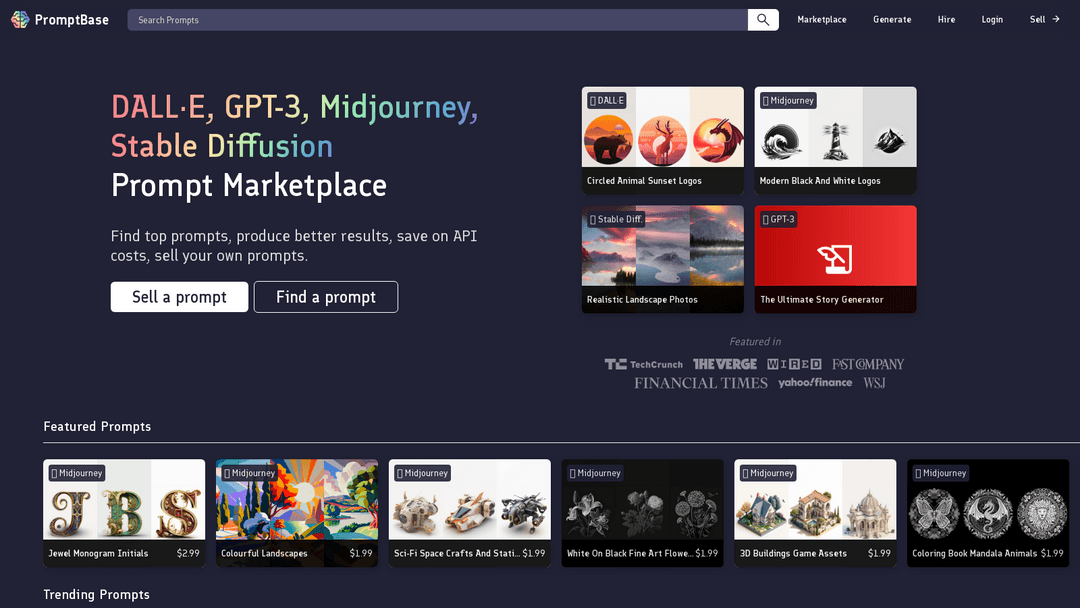
Task: Click the PromptBase brand name
Action: click(72, 20)
